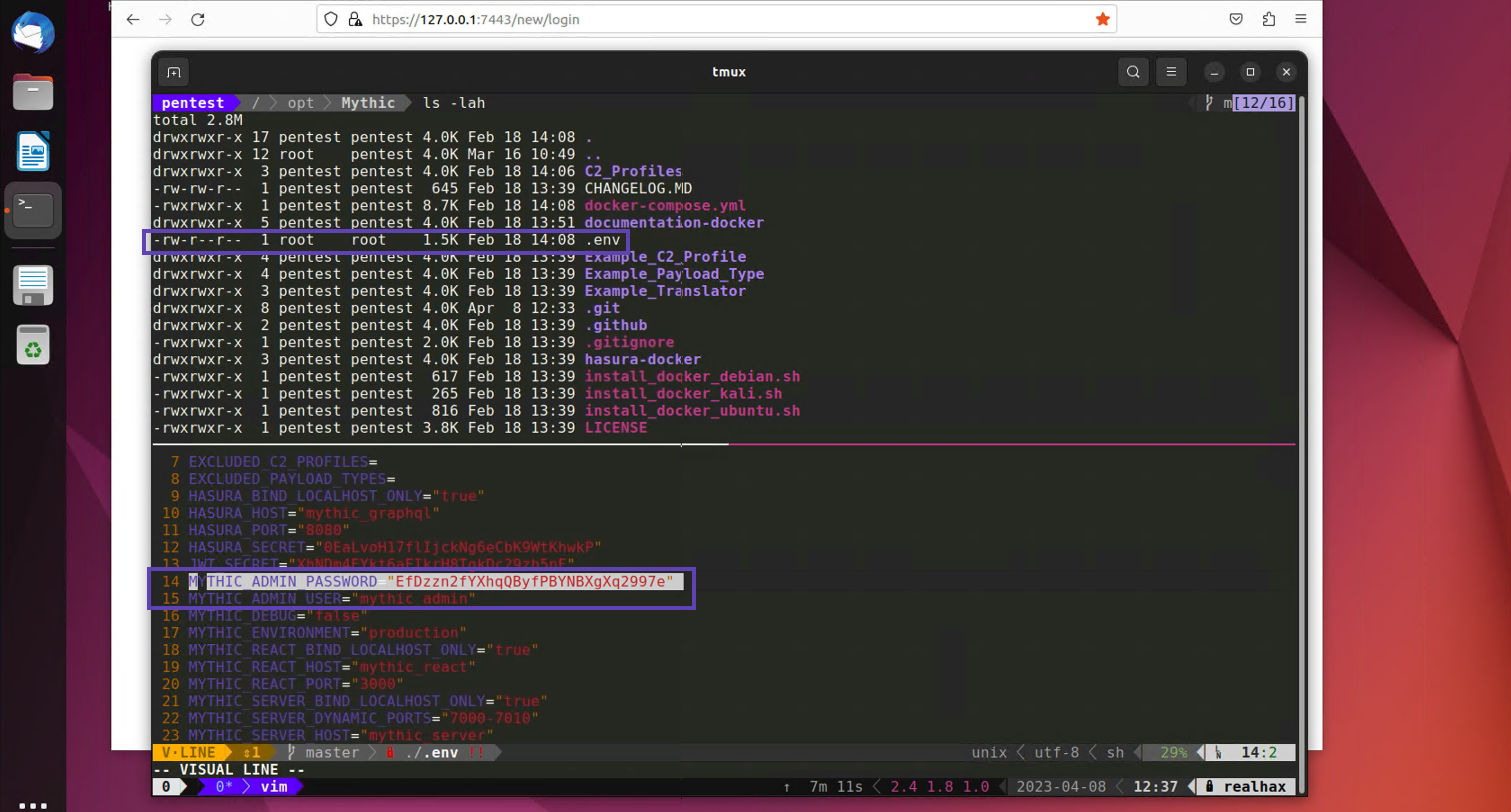Click the lock icon in address bar
Image resolution: width=1511 pixels, height=812 pixels.
coord(354,19)
